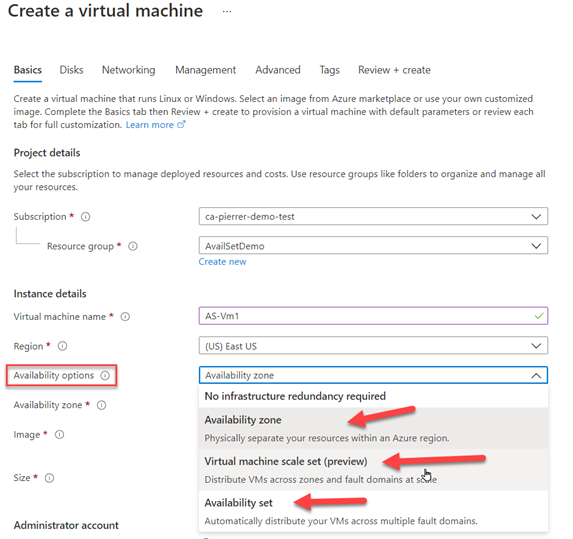The width and height of the screenshot is (573, 539).
Task: Expand the Subscription dropdown
Action: [x=373, y=216]
